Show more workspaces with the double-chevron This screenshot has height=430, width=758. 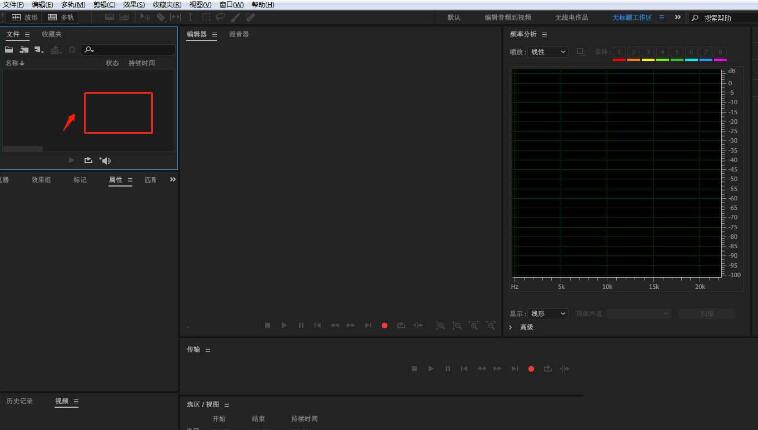point(678,17)
